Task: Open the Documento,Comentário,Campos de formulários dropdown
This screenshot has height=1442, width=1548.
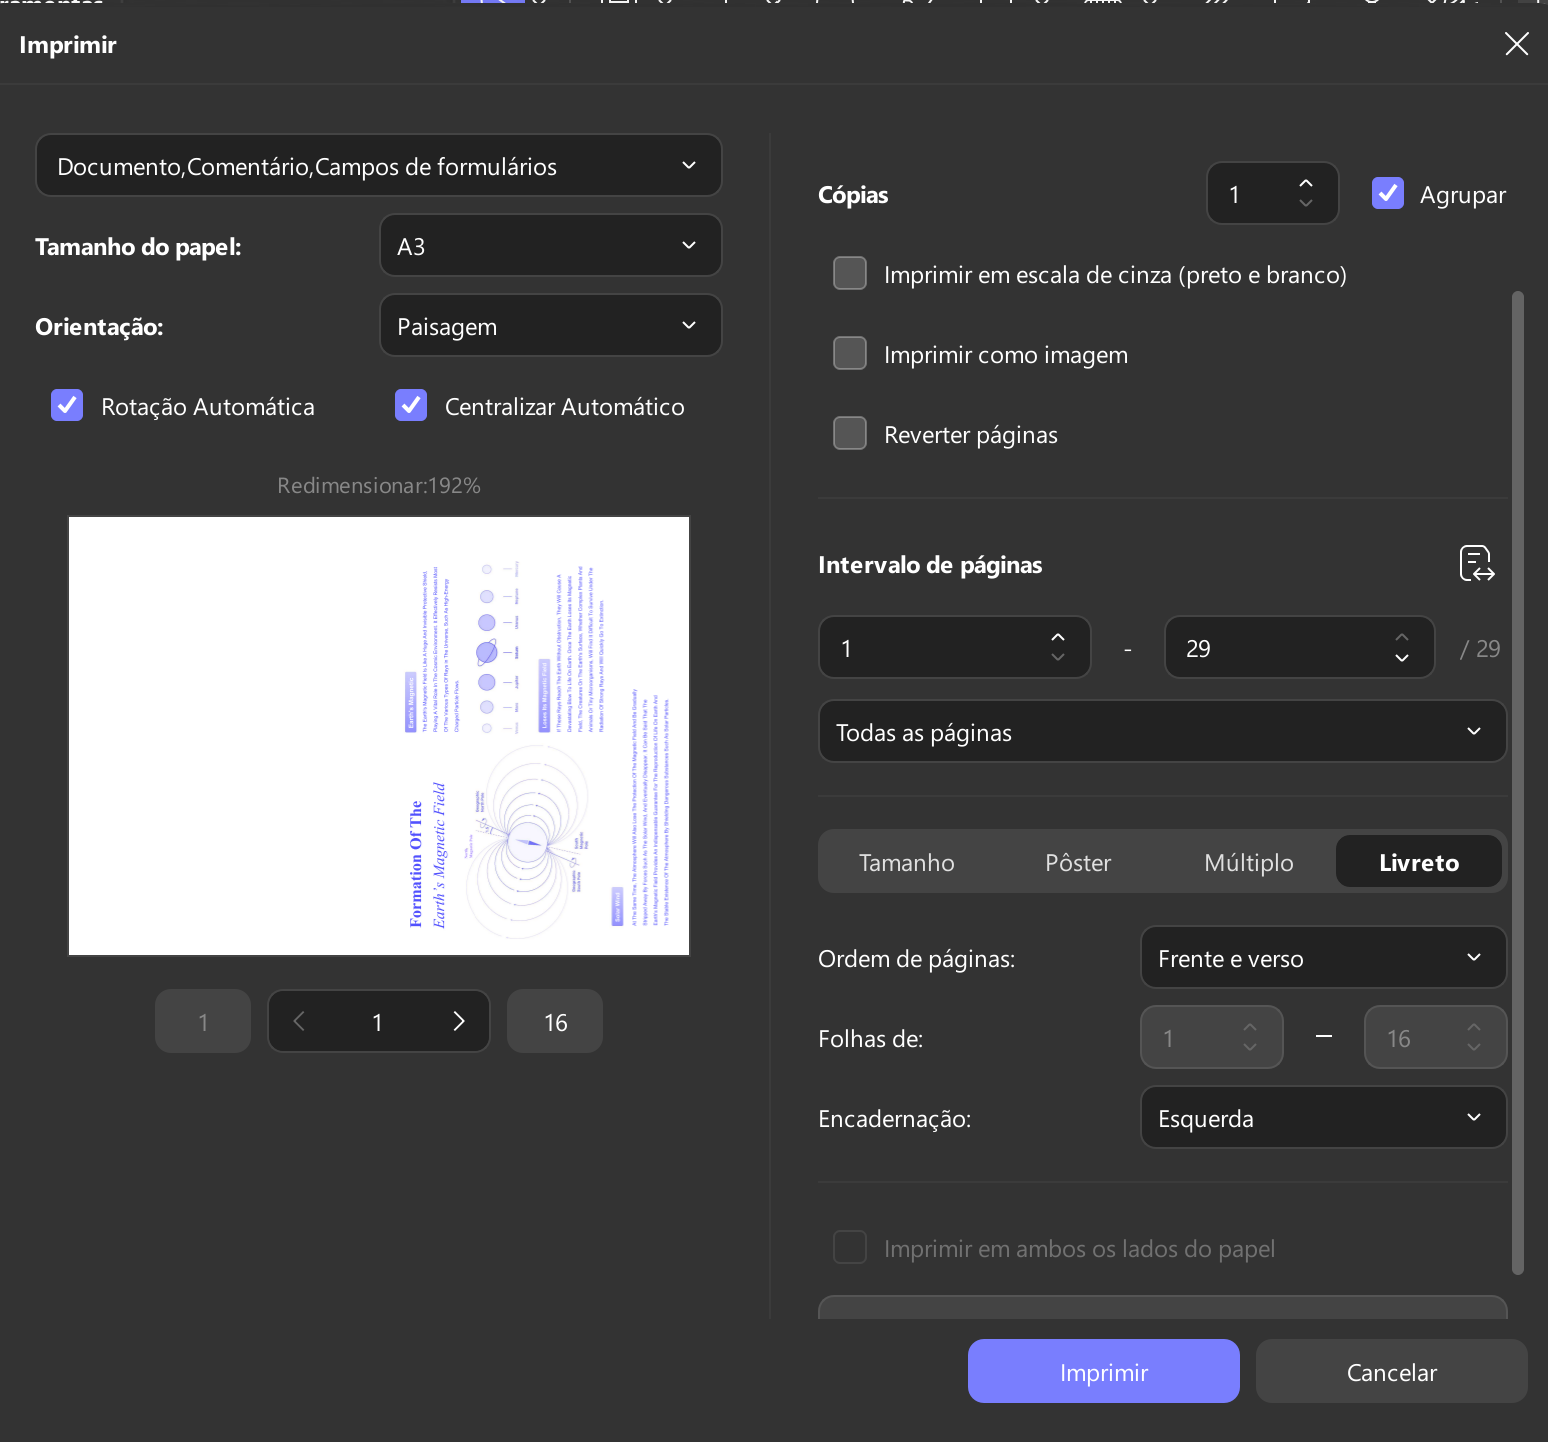Action: pyautogui.click(x=379, y=165)
